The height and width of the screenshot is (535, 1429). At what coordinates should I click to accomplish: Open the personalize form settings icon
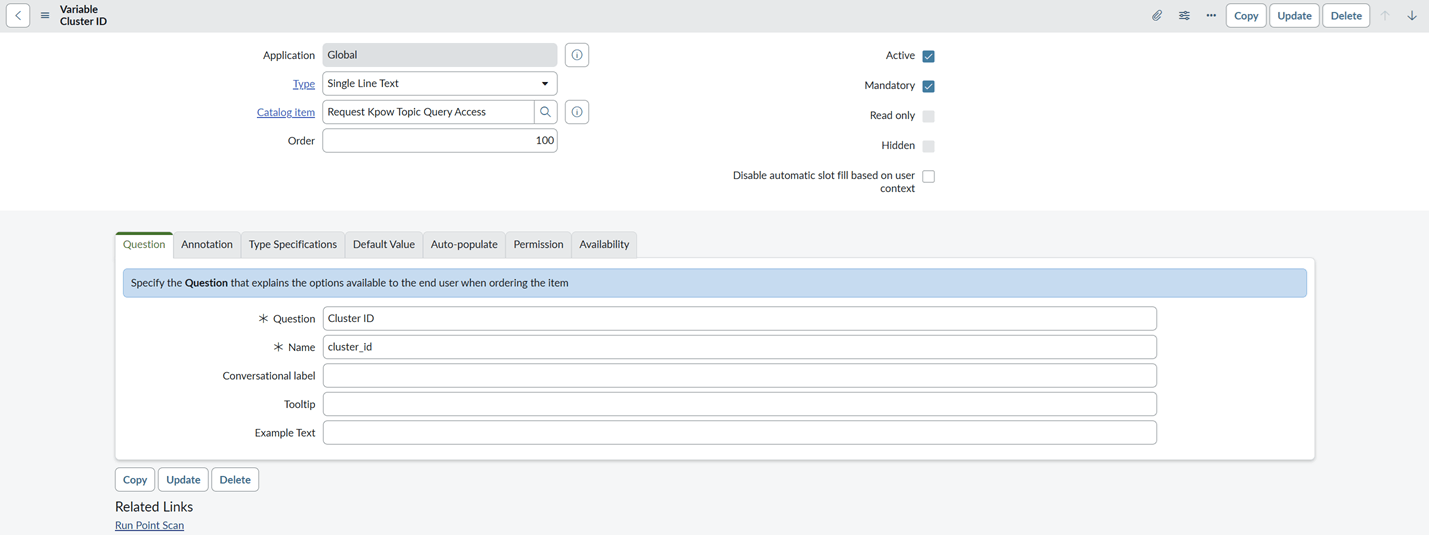pyautogui.click(x=1184, y=16)
